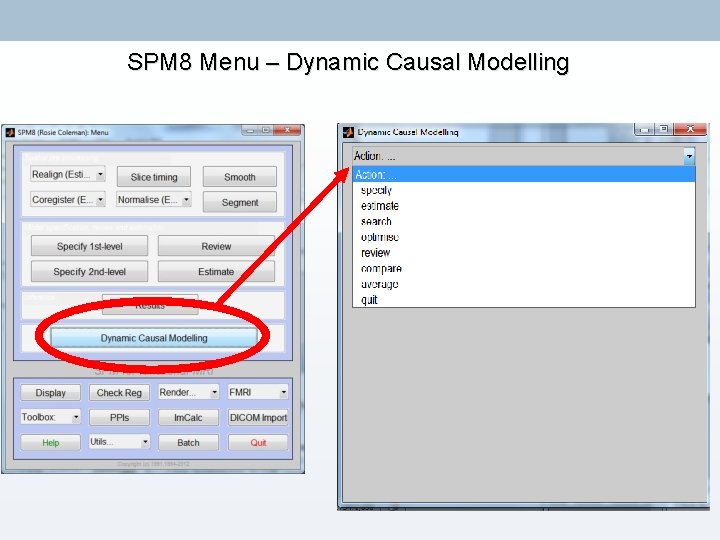The width and height of the screenshot is (720, 540).
Task: Click the Dynamic Causal Modelling button
Action: [154, 338]
